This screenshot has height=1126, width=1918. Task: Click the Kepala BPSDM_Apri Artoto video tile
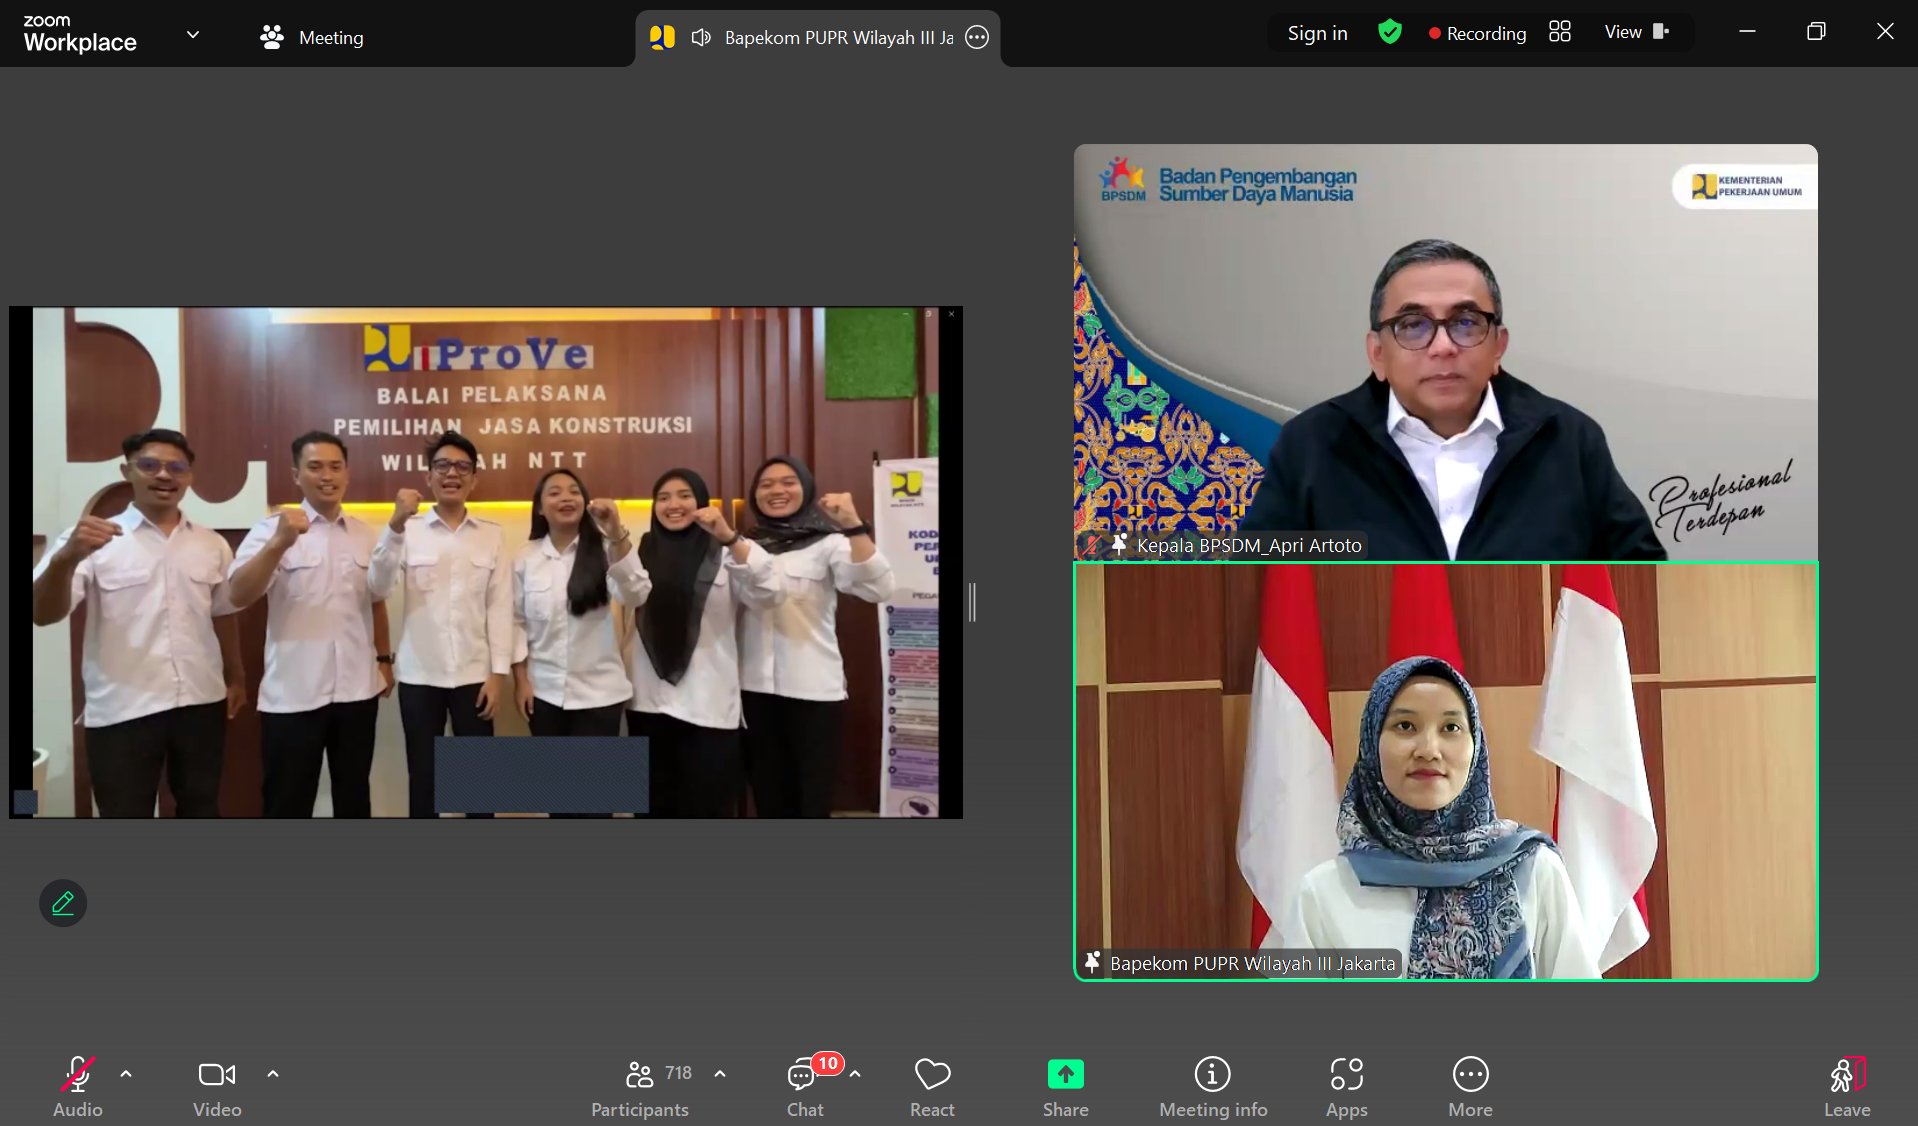coord(1446,352)
